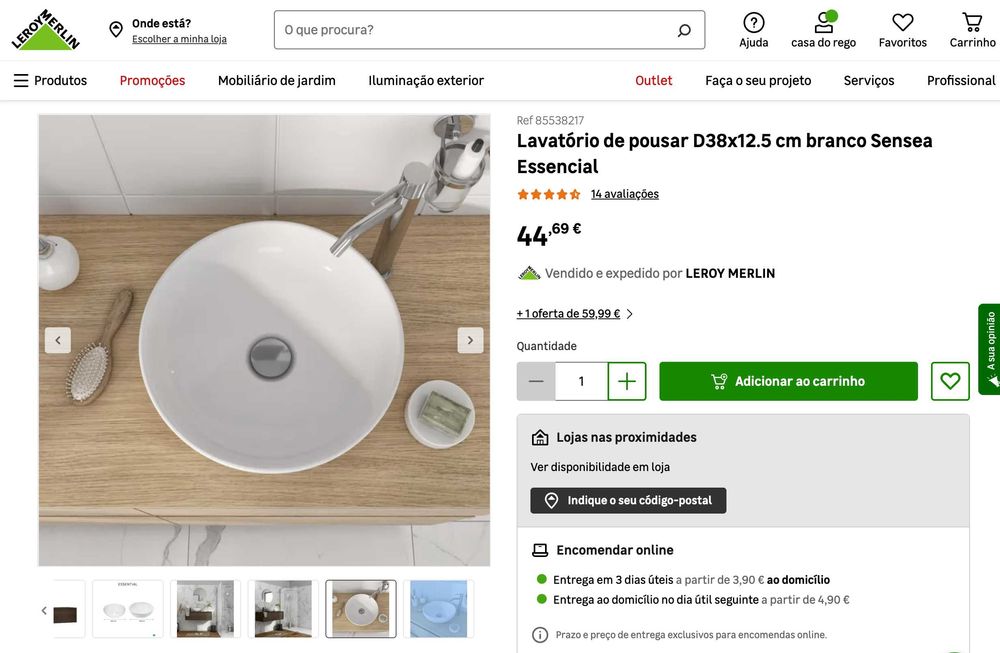Add product to favorites with heart button
The height and width of the screenshot is (653, 1000).
coord(950,381)
